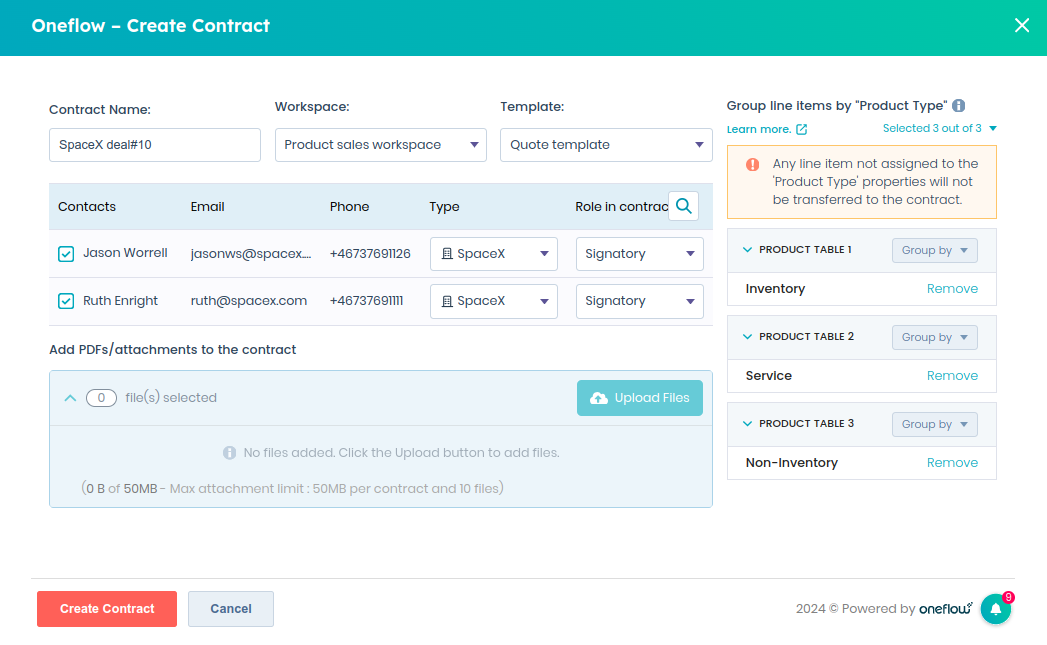Remove Non-Inventory from Product Table 3
This screenshot has height=645, width=1047.
[952, 463]
